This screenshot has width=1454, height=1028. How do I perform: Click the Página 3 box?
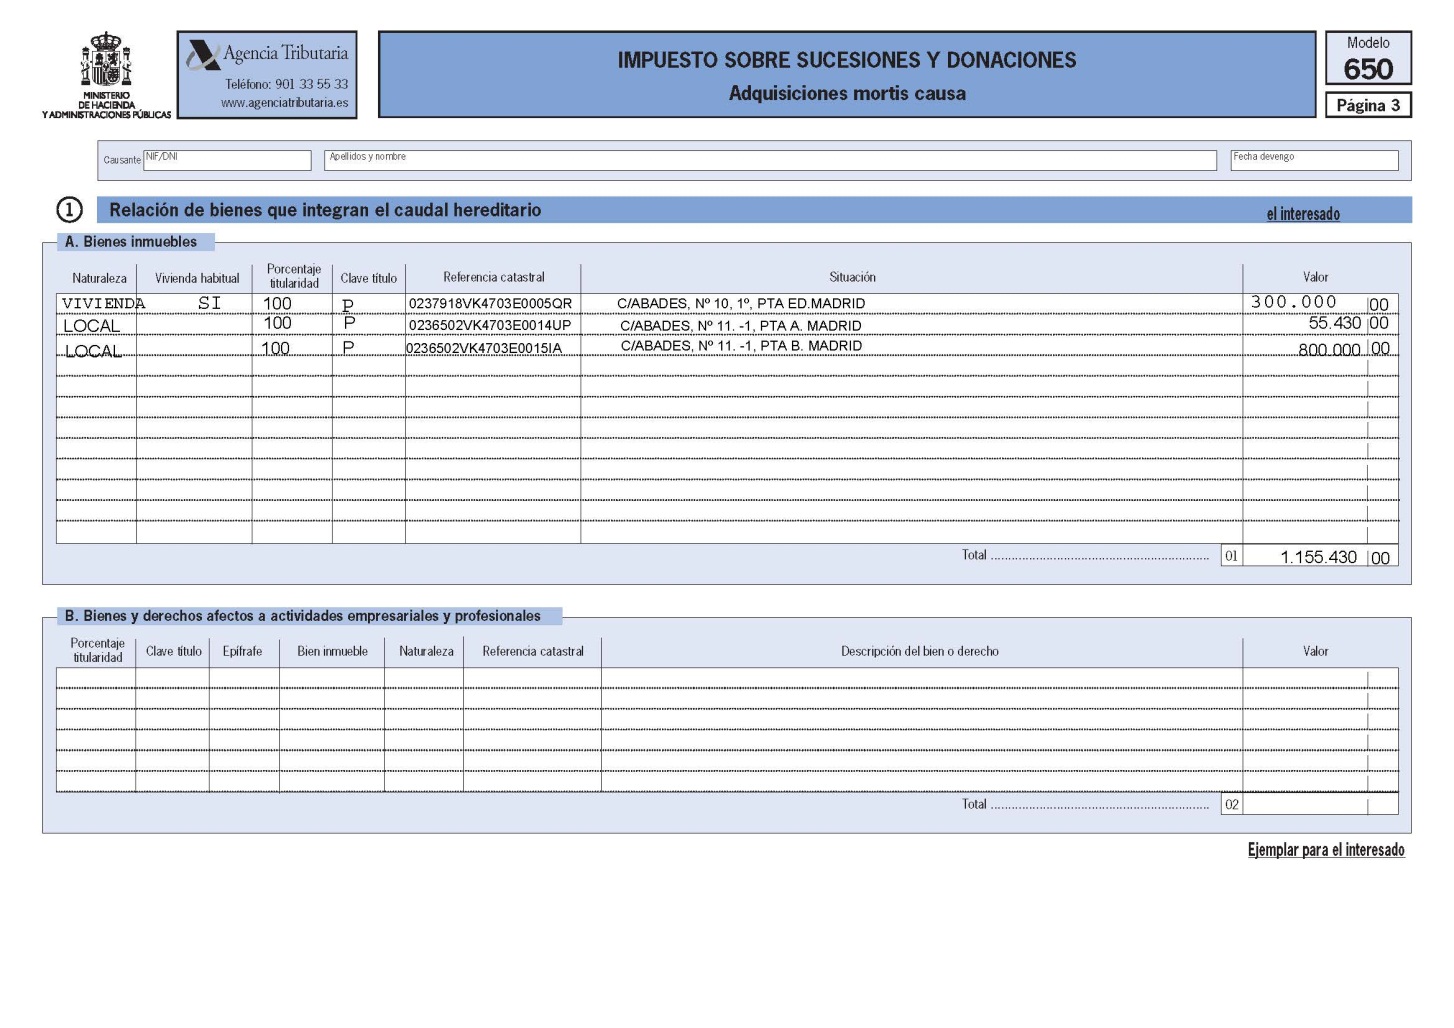click(x=1367, y=106)
